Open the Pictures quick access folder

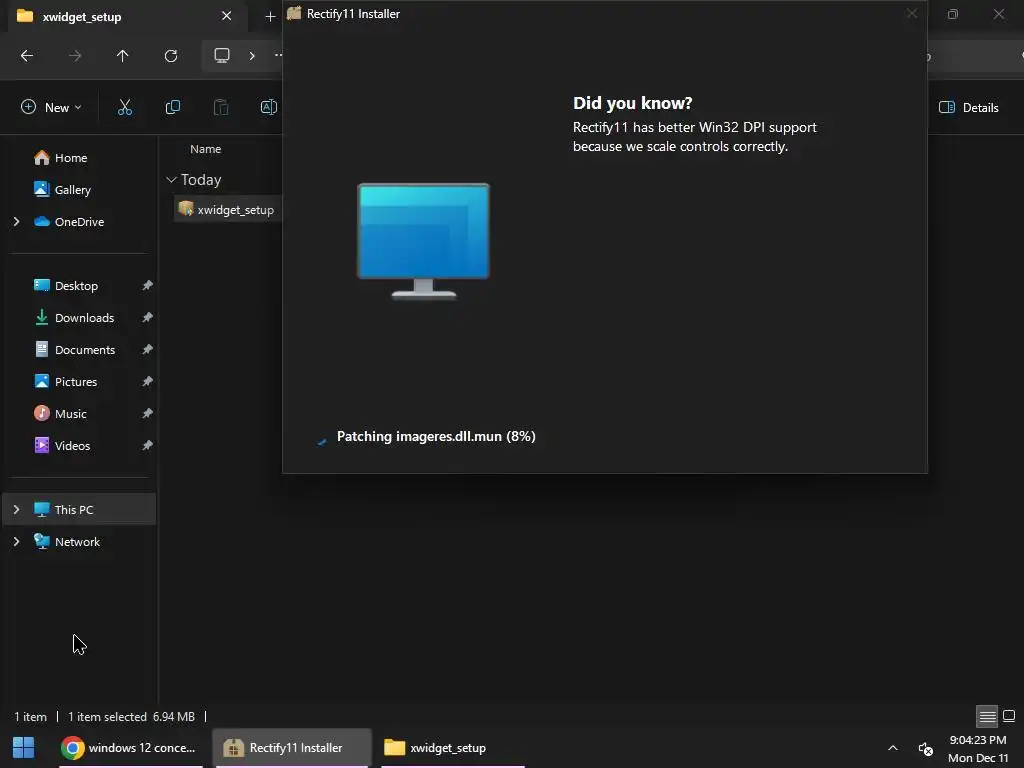coord(65,382)
